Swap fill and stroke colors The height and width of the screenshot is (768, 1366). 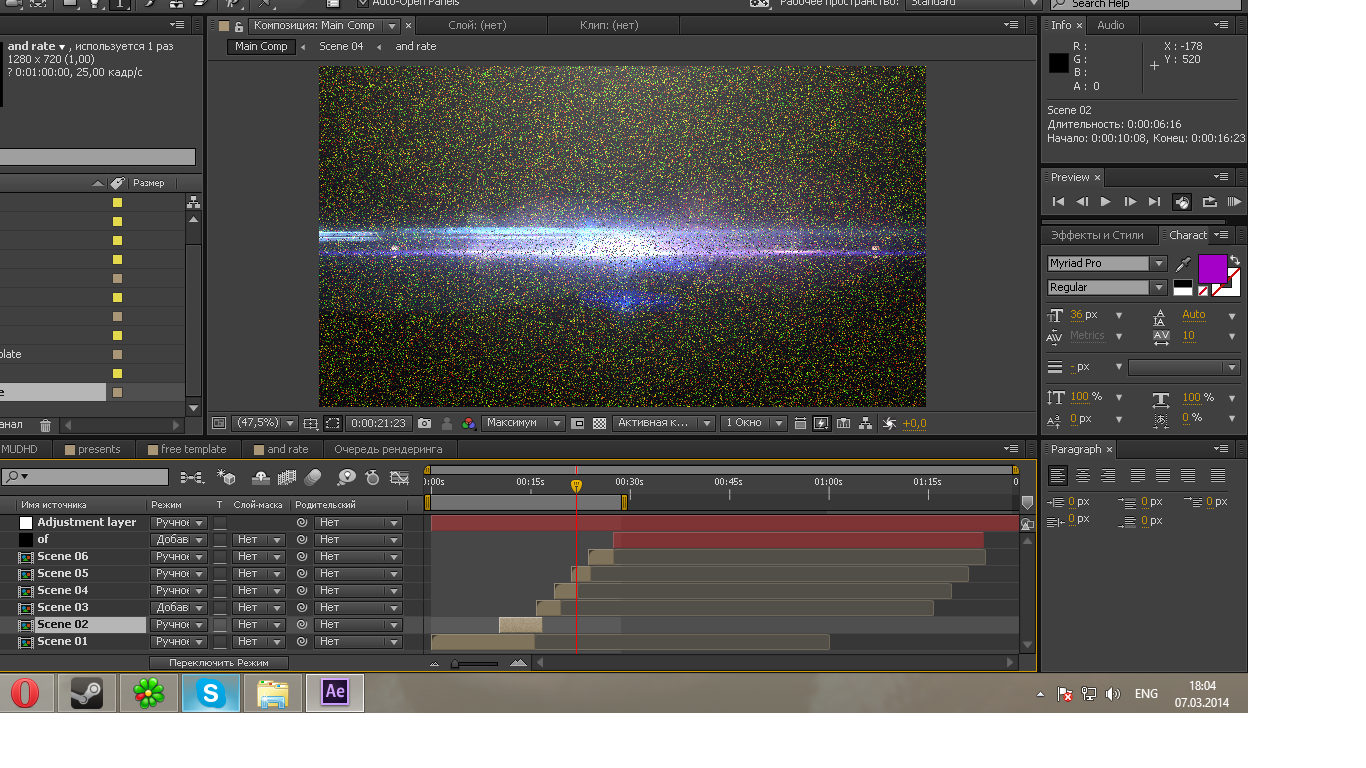point(1235,260)
